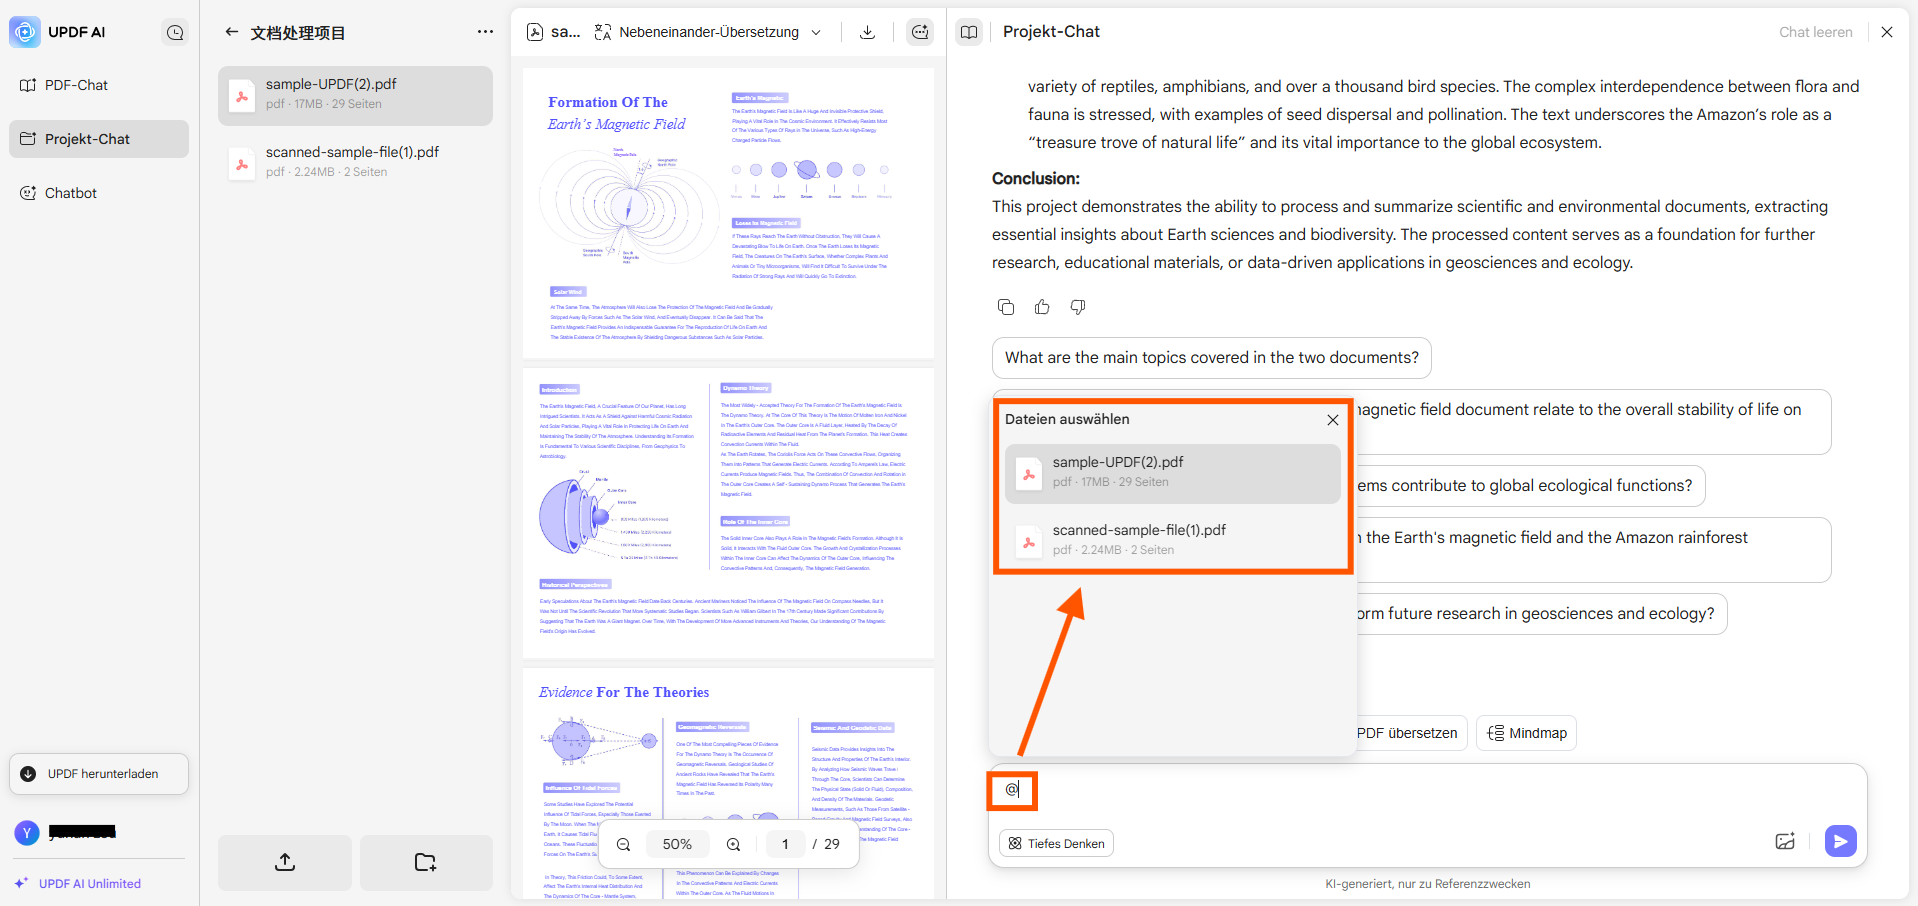
Task: Click the Mindmap button
Action: pos(1527,733)
